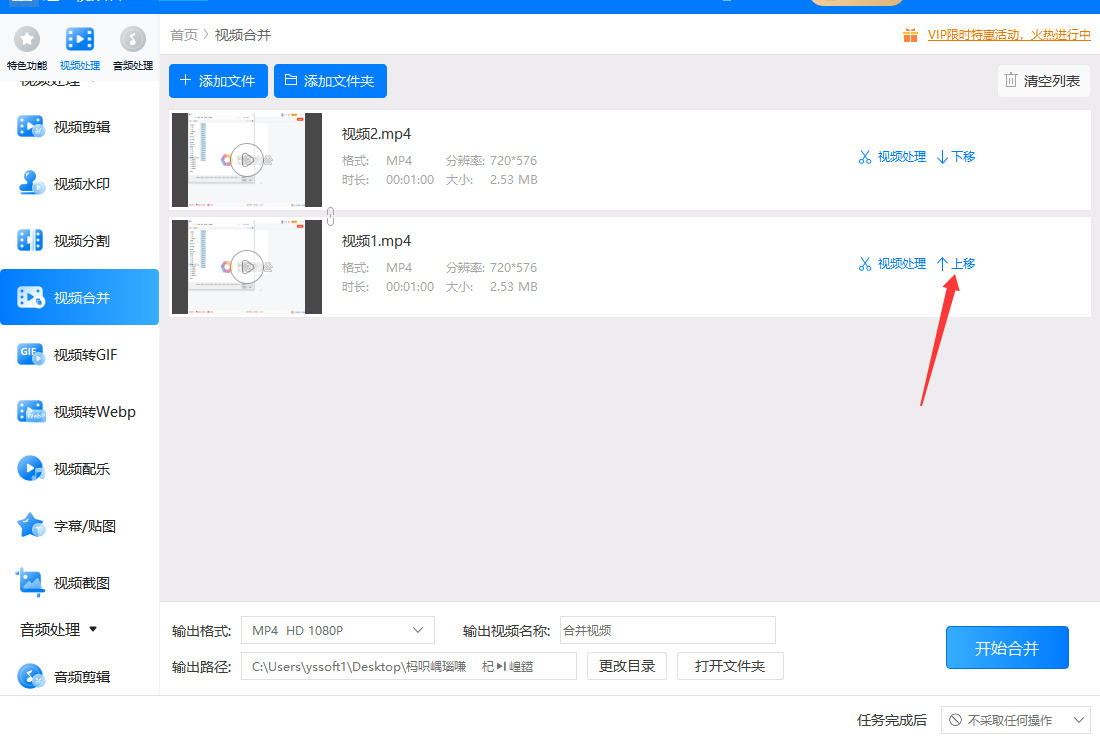Open the 输出格式 MP4 HD 1080P dropdown
The height and width of the screenshot is (744, 1100).
338,630
